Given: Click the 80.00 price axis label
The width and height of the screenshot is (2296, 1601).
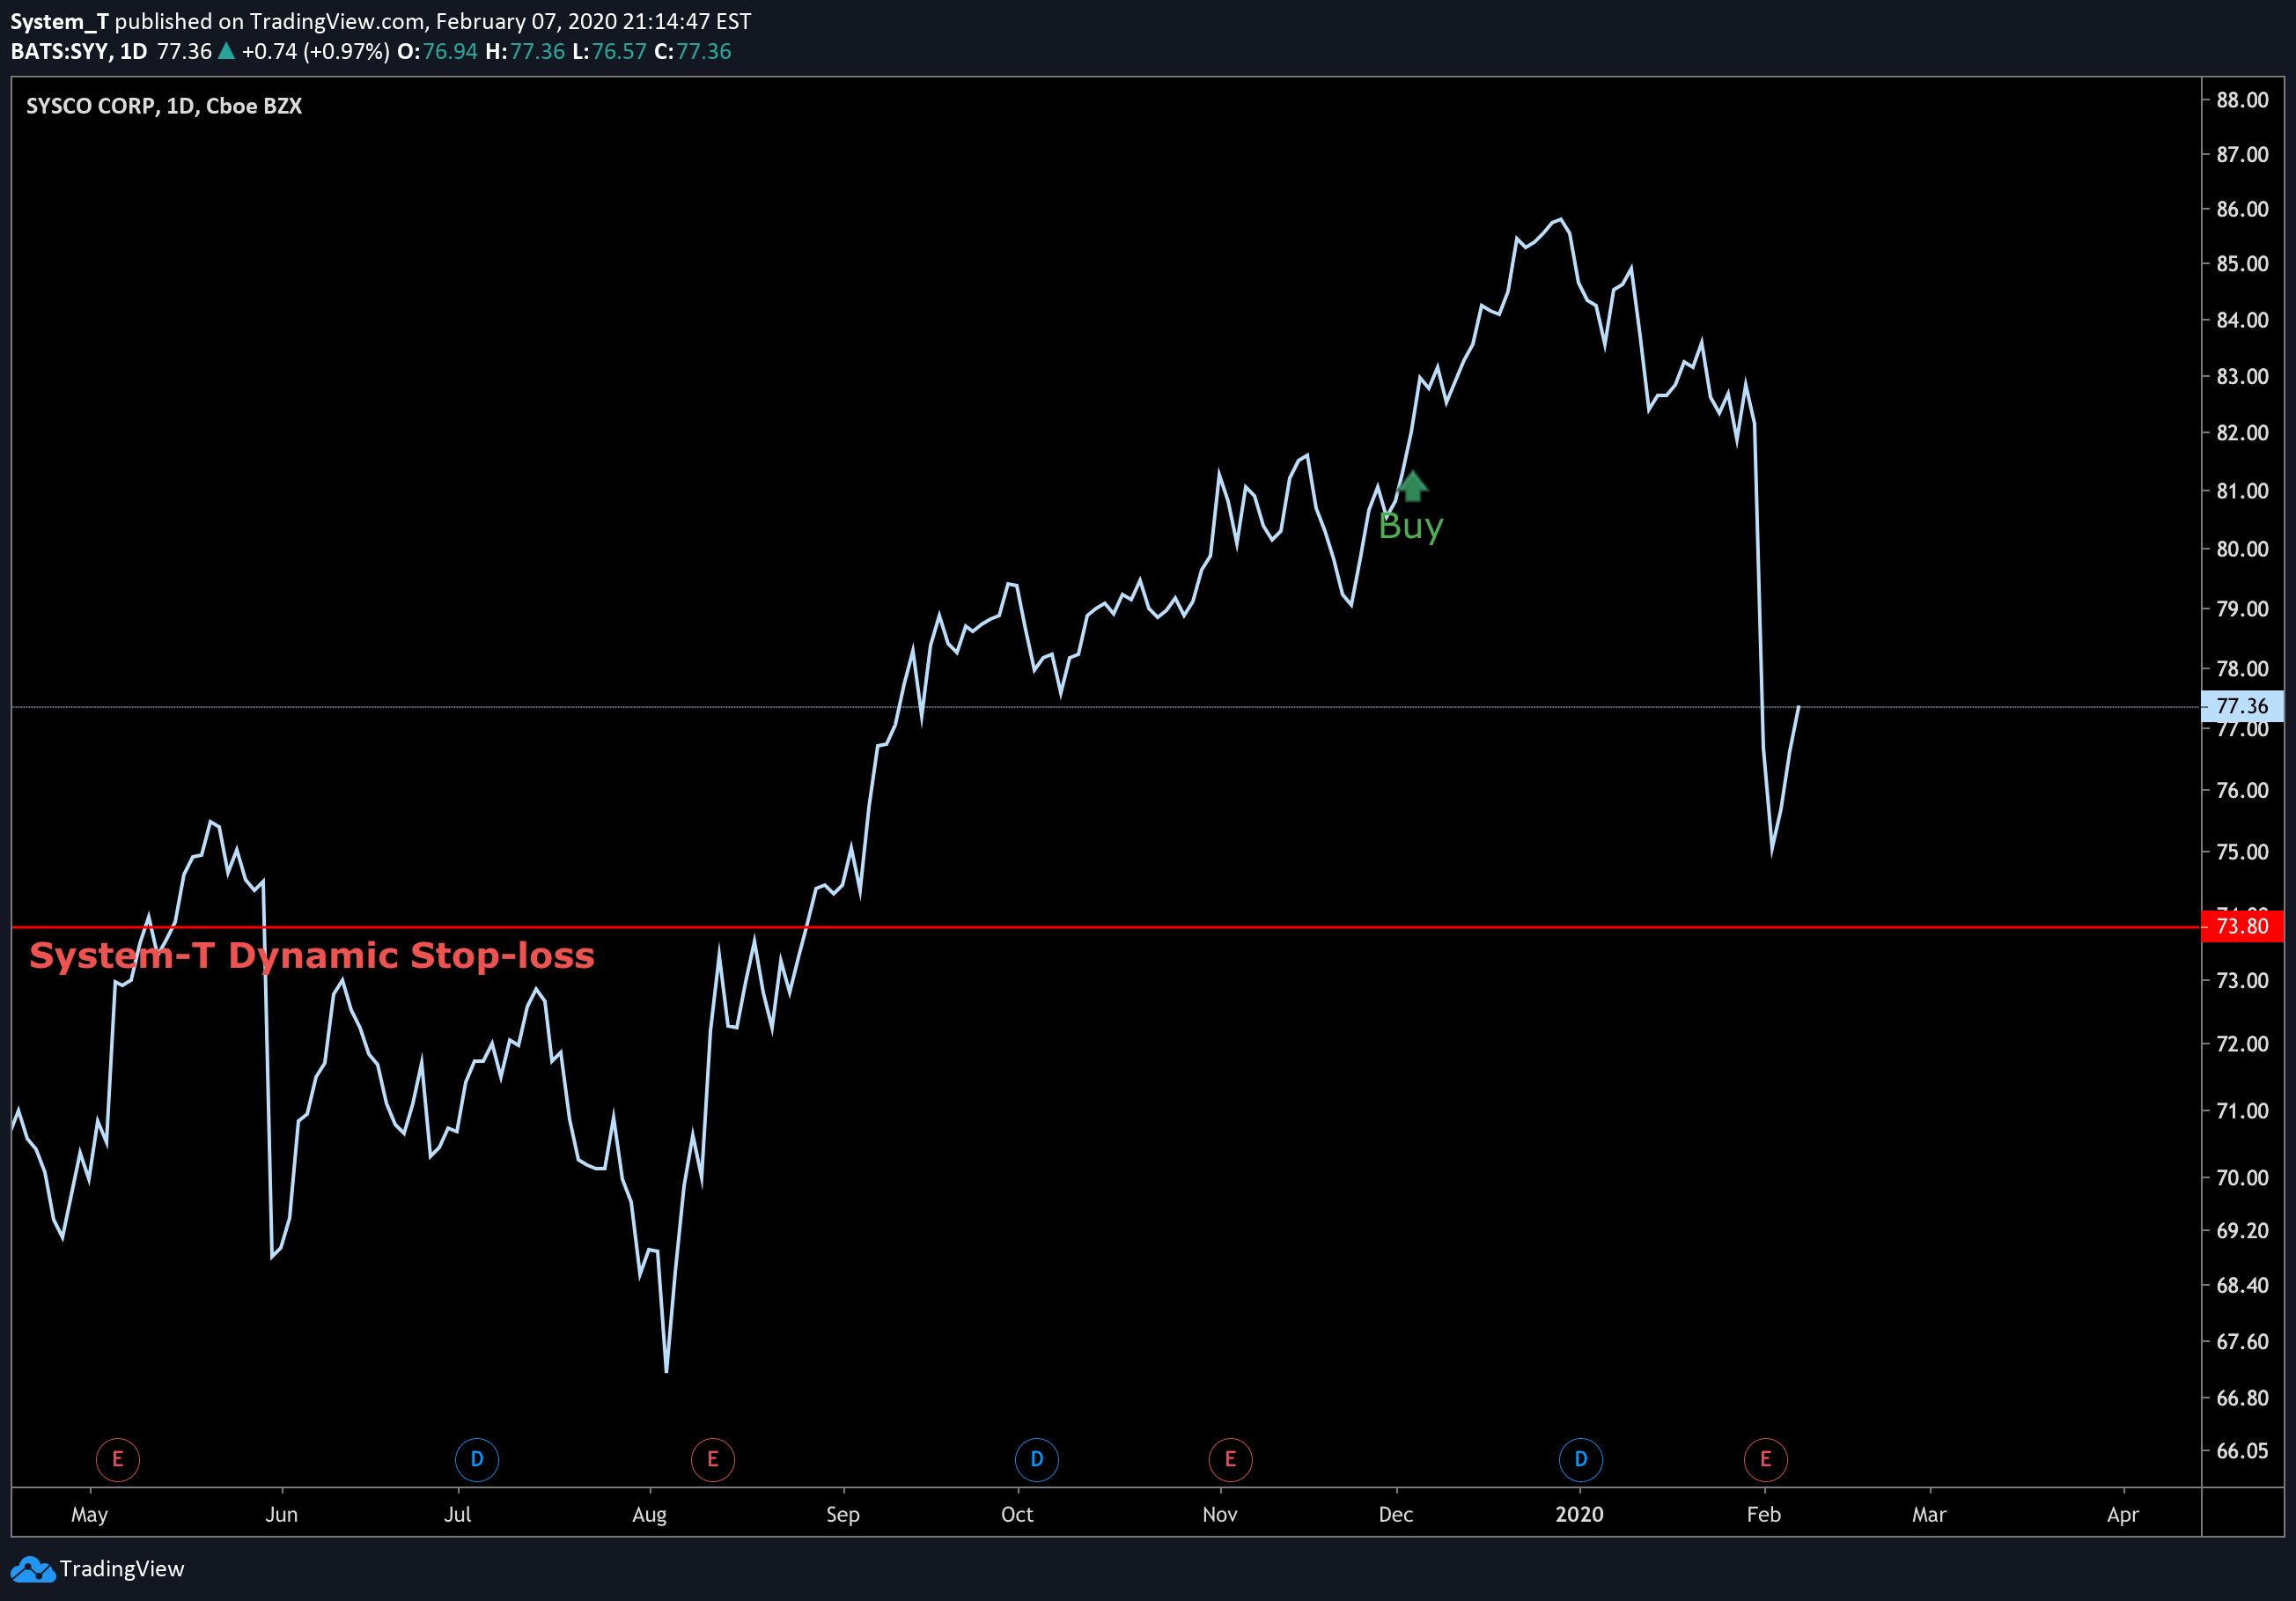Looking at the screenshot, I should pyautogui.click(x=2242, y=549).
